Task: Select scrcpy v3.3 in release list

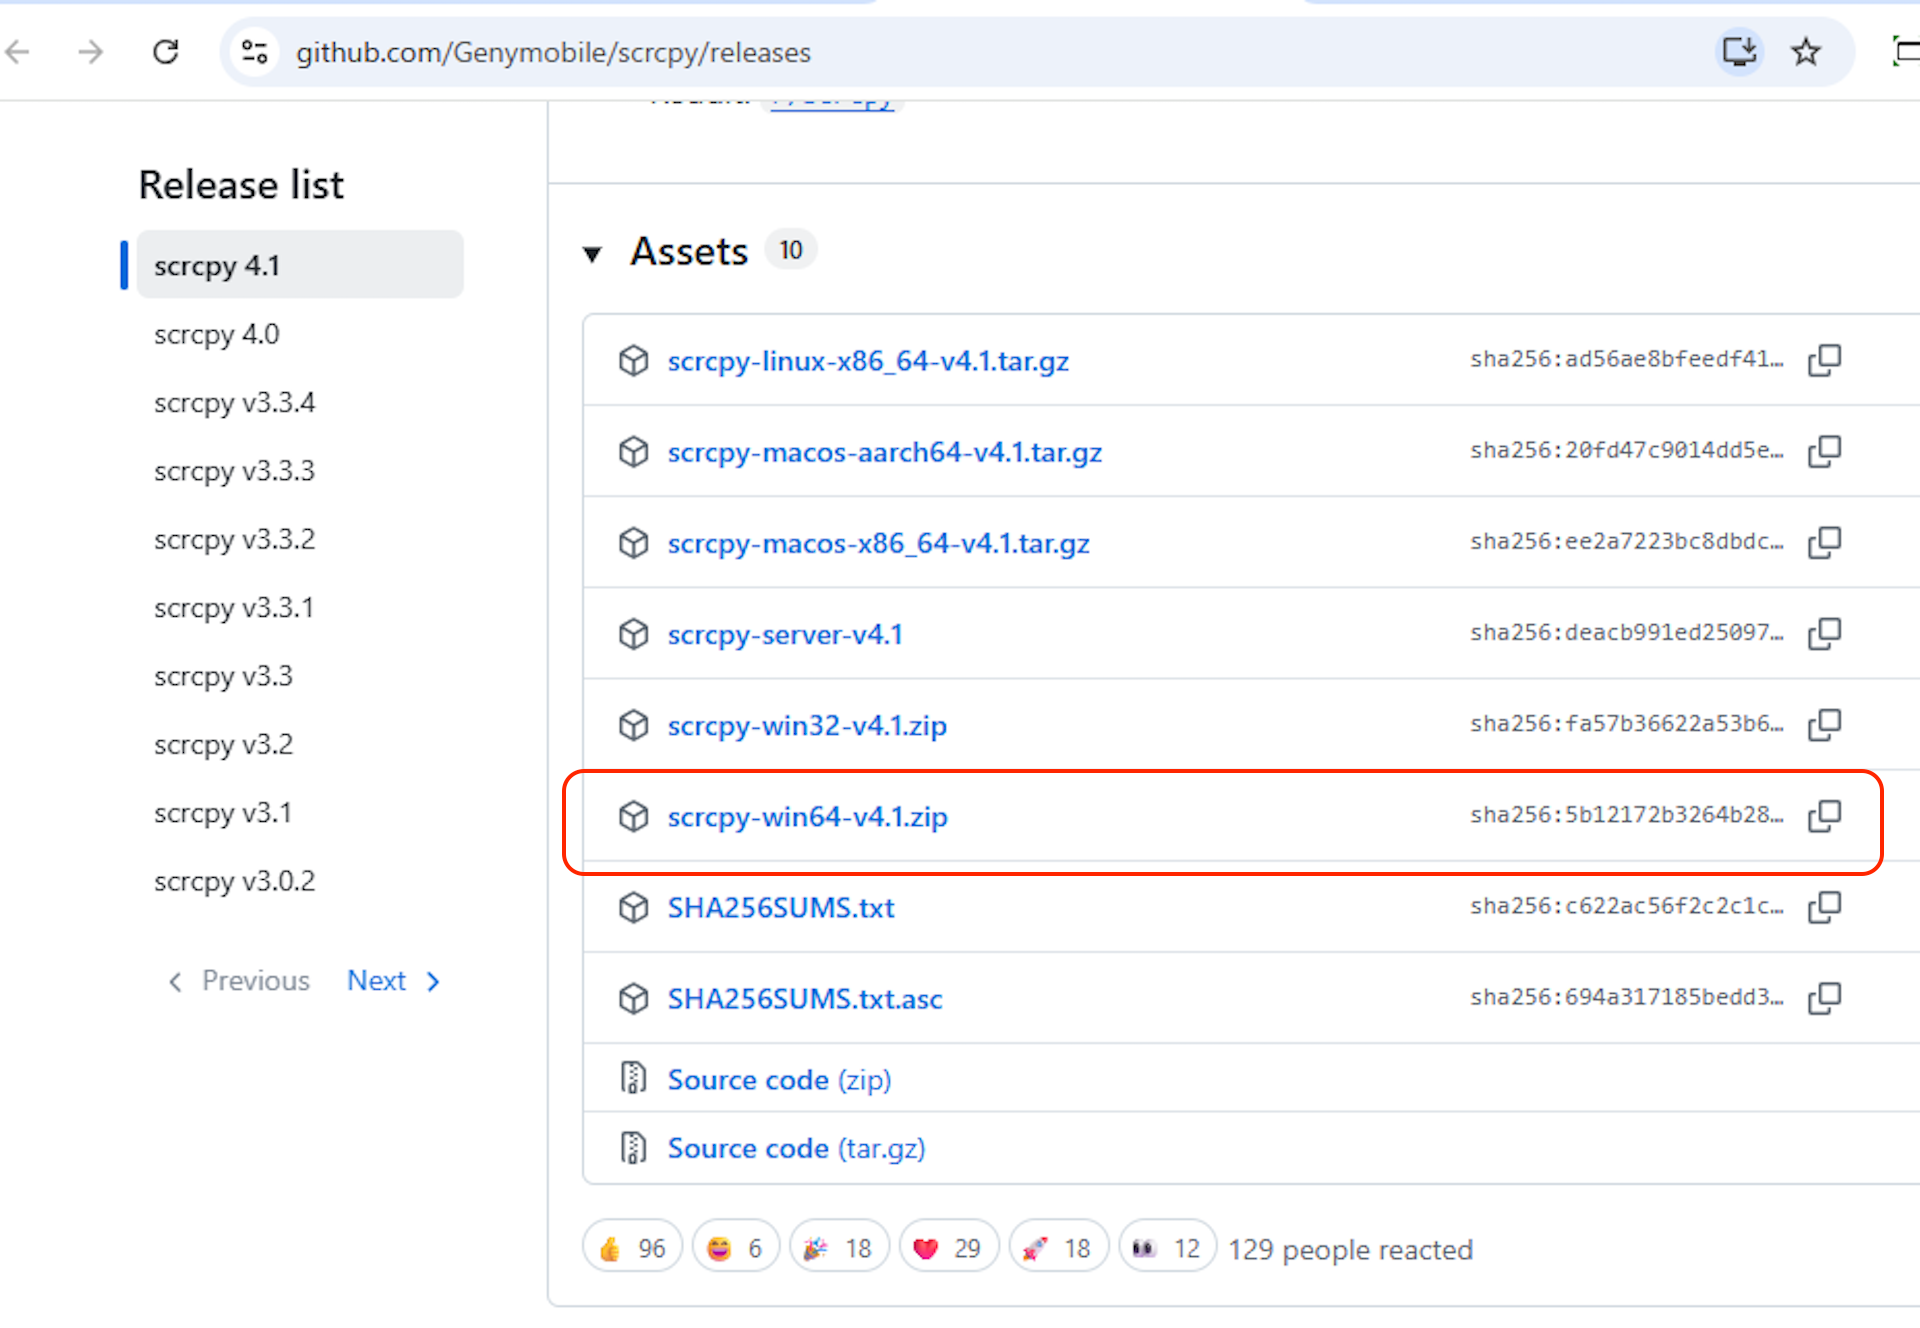Action: tap(223, 676)
